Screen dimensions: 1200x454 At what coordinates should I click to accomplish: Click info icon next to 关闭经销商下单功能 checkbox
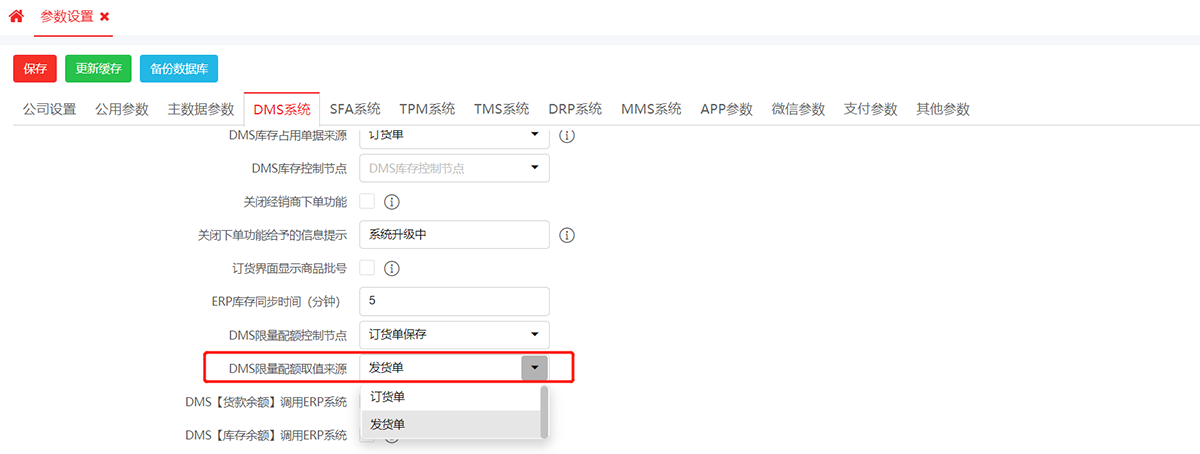point(392,202)
